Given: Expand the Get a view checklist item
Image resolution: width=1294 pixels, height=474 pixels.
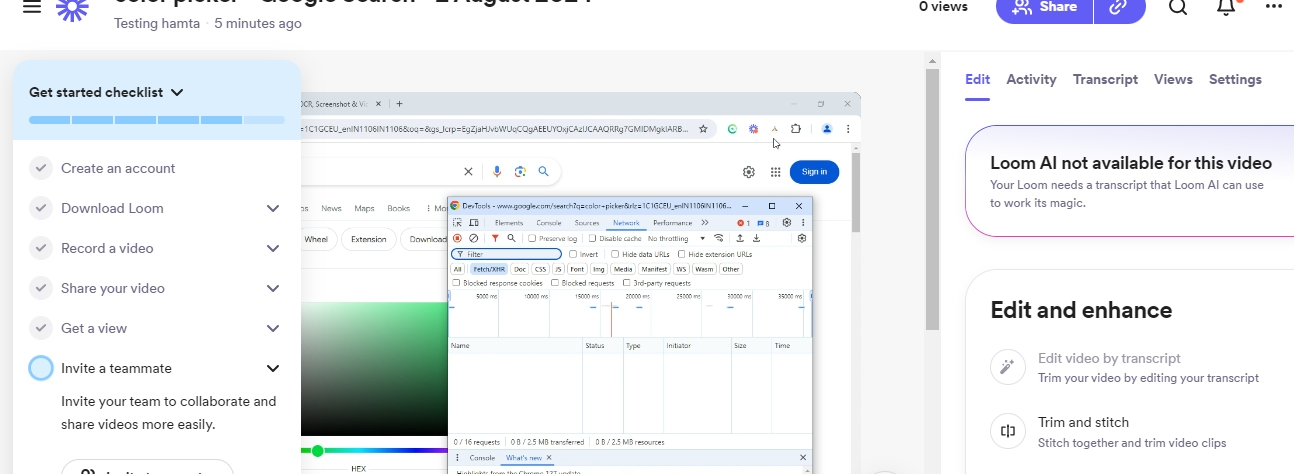Looking at the screenshot, I should pyautogui.click(x=273, y=328).
